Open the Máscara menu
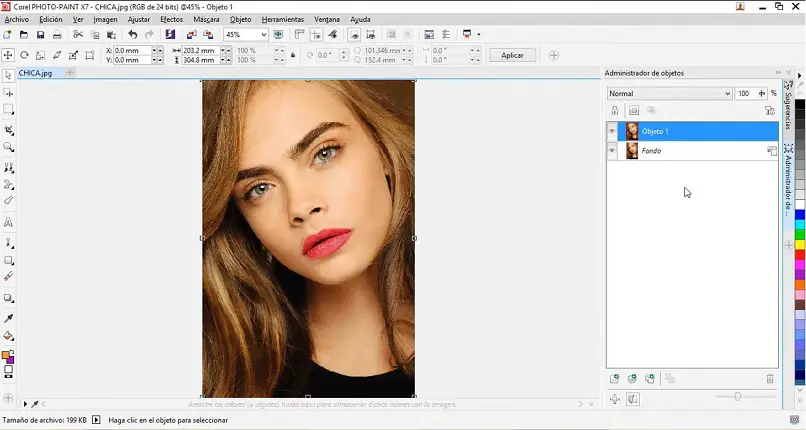 point(206,20)
